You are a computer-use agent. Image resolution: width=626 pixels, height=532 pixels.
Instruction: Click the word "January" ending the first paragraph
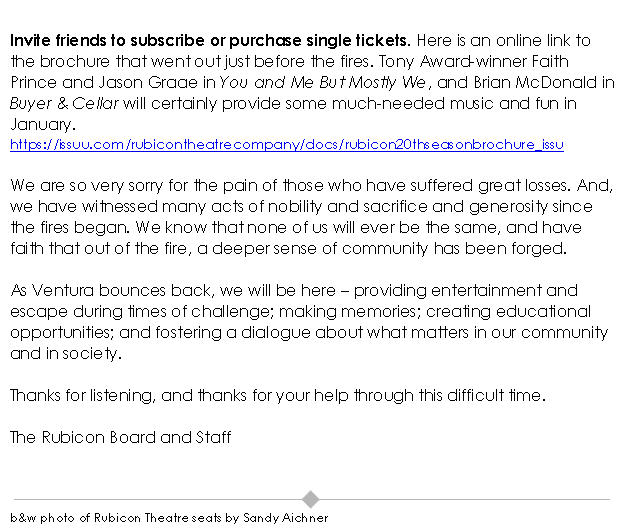pos(41,125)
